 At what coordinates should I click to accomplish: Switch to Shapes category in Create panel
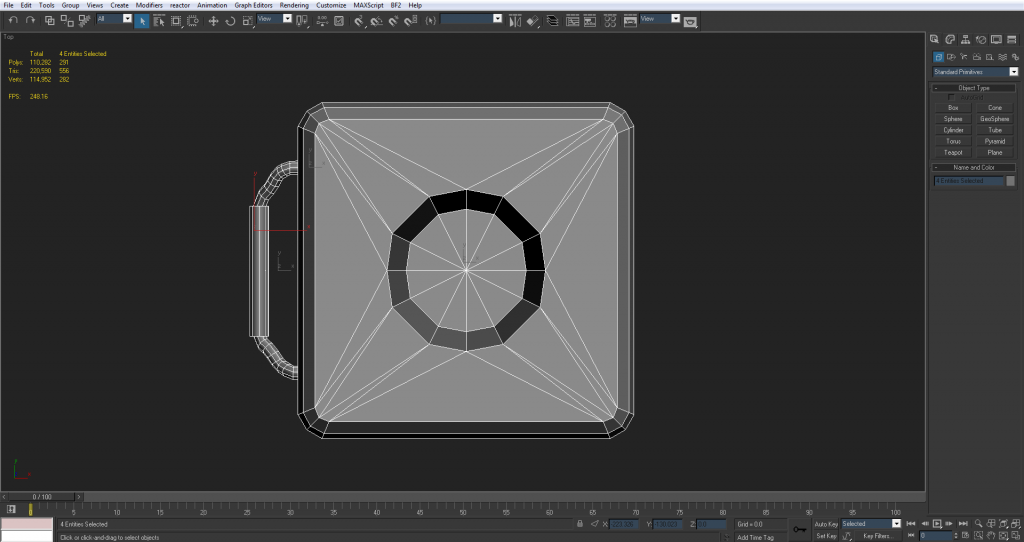click(952, 57)
